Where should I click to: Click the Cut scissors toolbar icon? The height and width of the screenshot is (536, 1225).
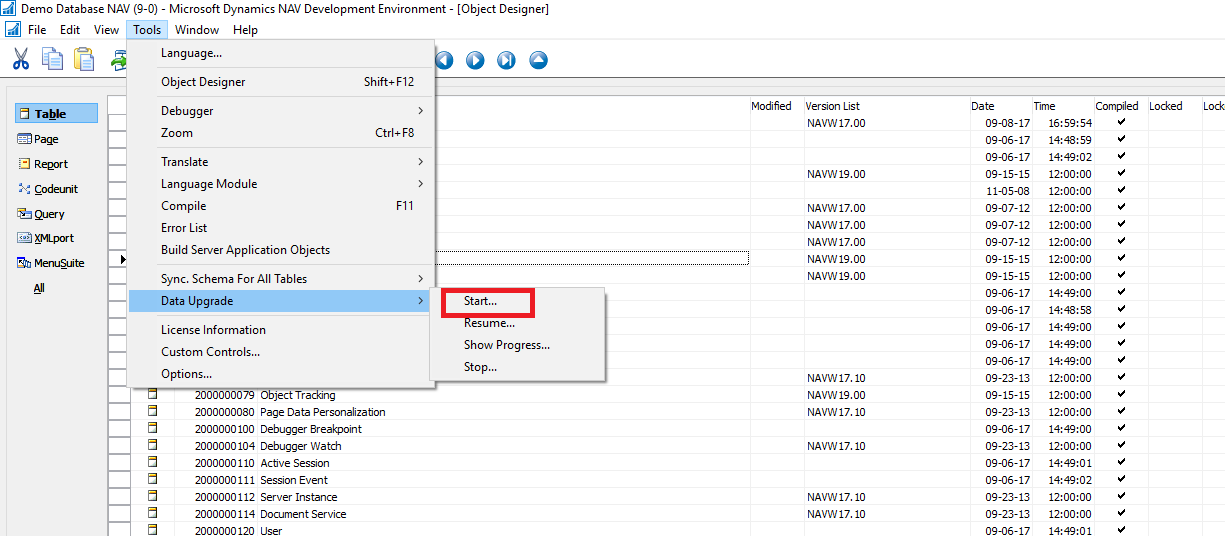coord(20,59)
